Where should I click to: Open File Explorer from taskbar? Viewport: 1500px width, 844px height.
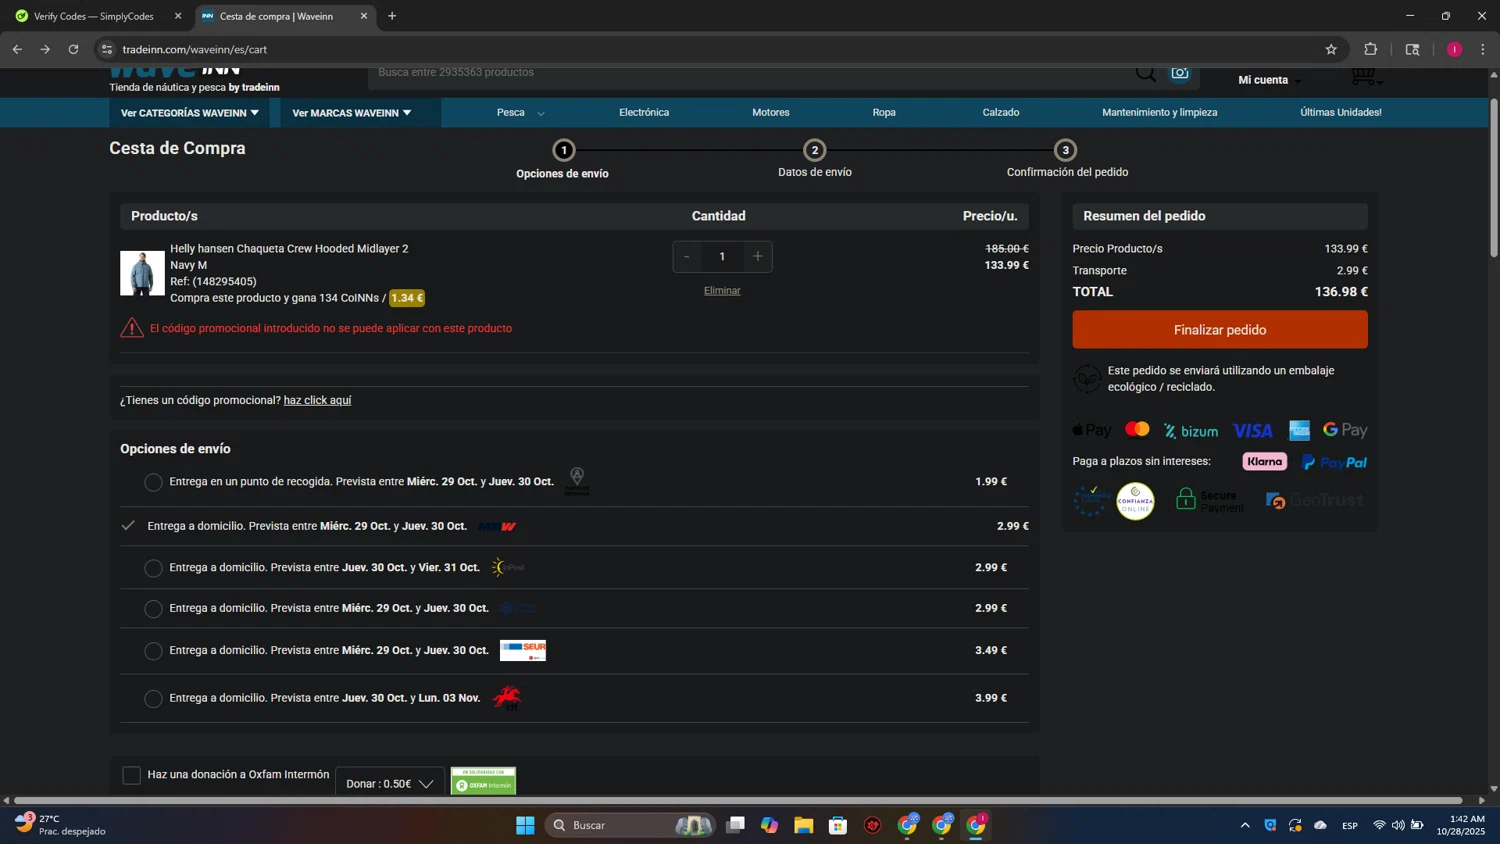point(804,825)
